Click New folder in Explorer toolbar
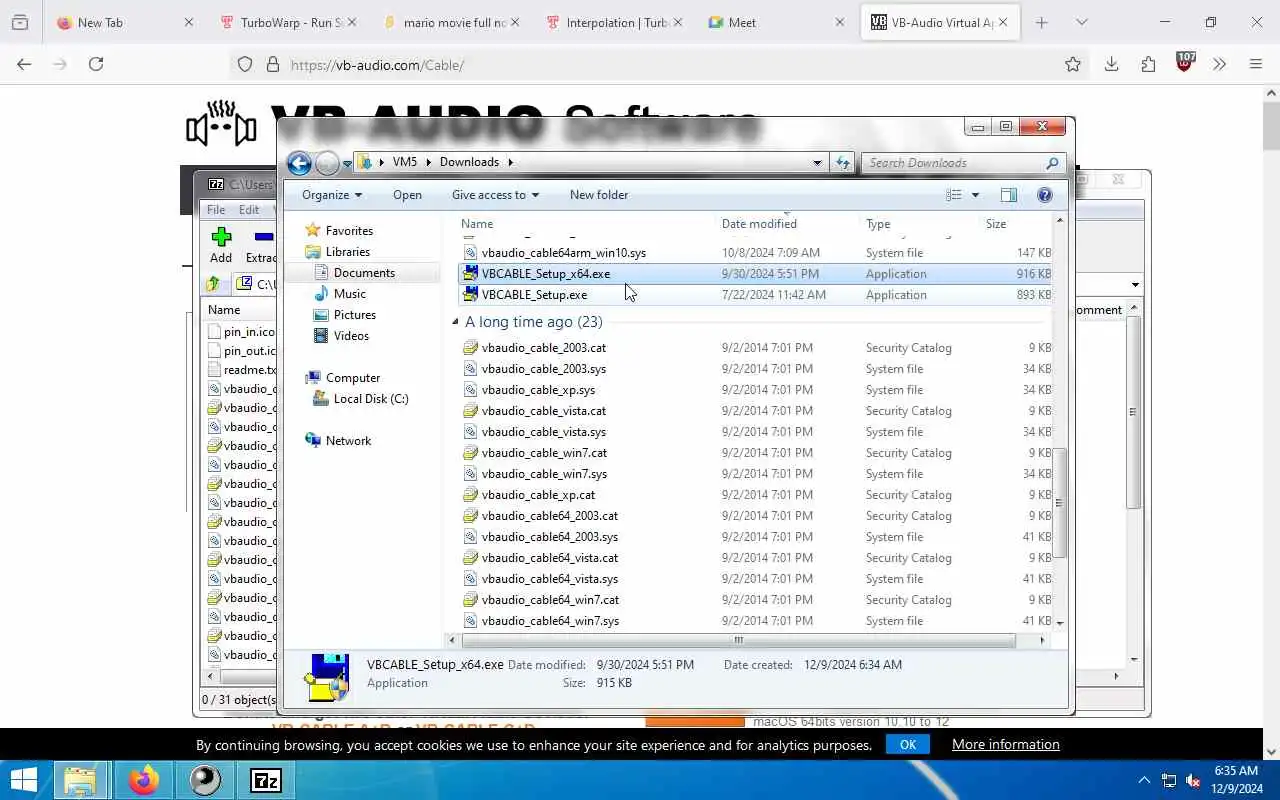 click(599, 195)
